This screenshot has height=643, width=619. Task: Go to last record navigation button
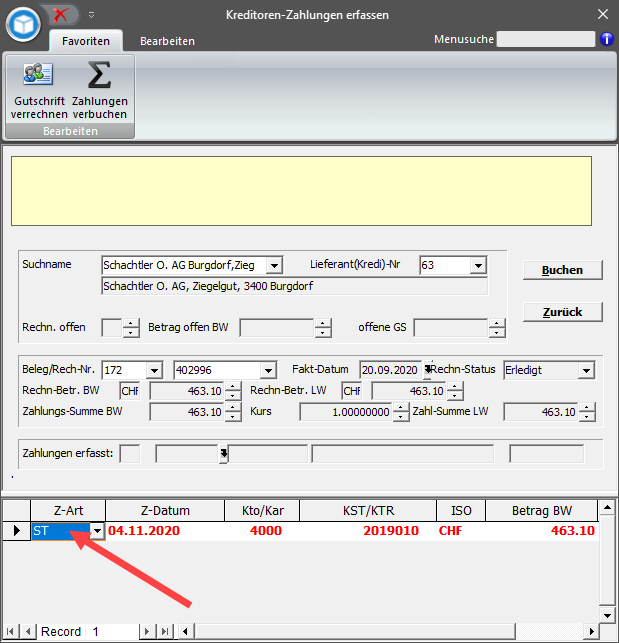165,632
